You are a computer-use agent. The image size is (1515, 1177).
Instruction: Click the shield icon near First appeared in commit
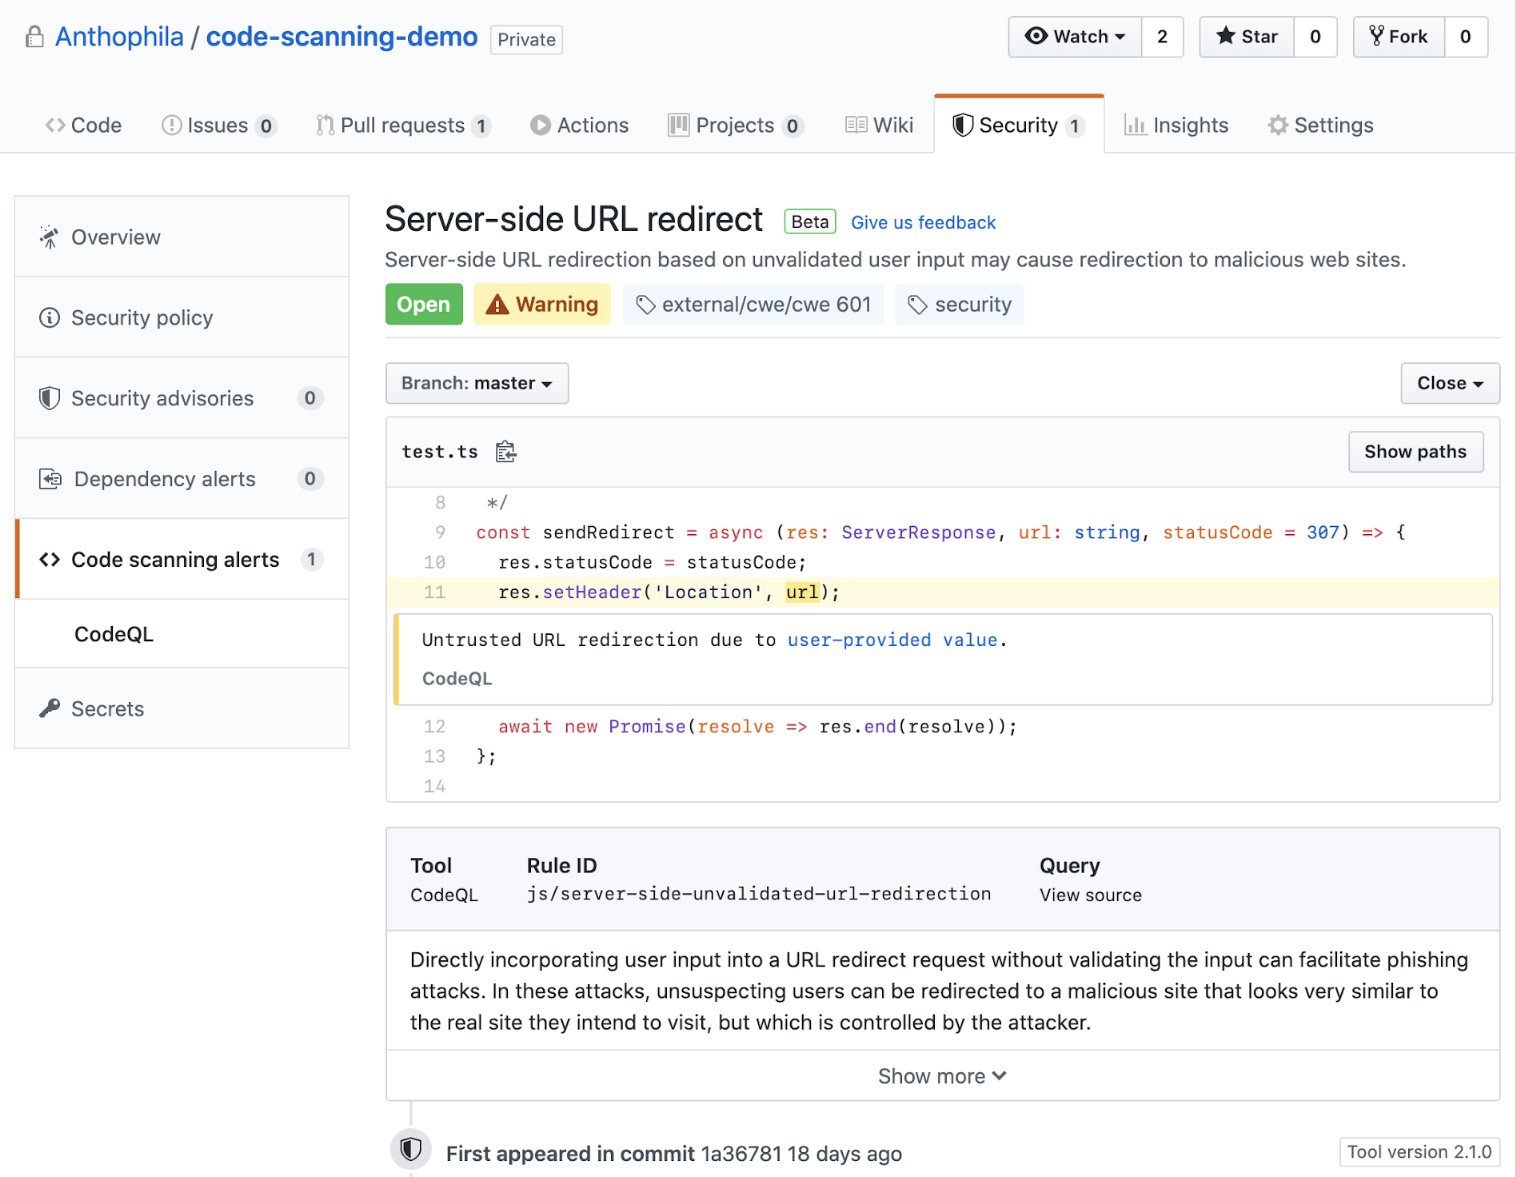410,1149
